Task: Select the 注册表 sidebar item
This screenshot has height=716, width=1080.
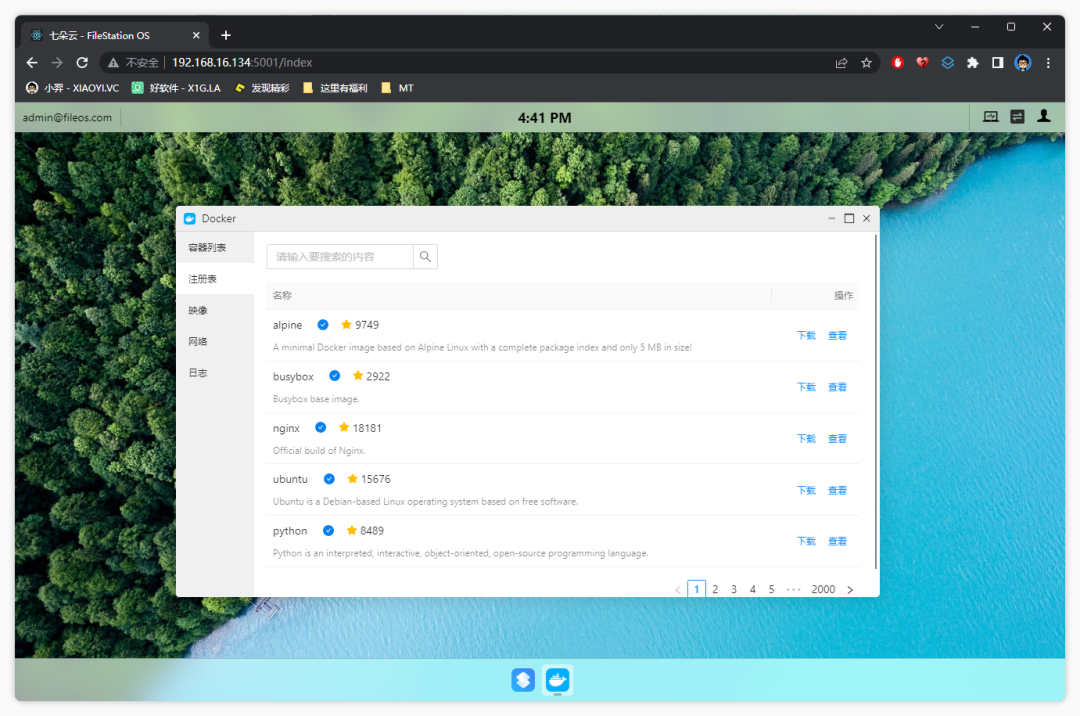Action: coord(215,279)
